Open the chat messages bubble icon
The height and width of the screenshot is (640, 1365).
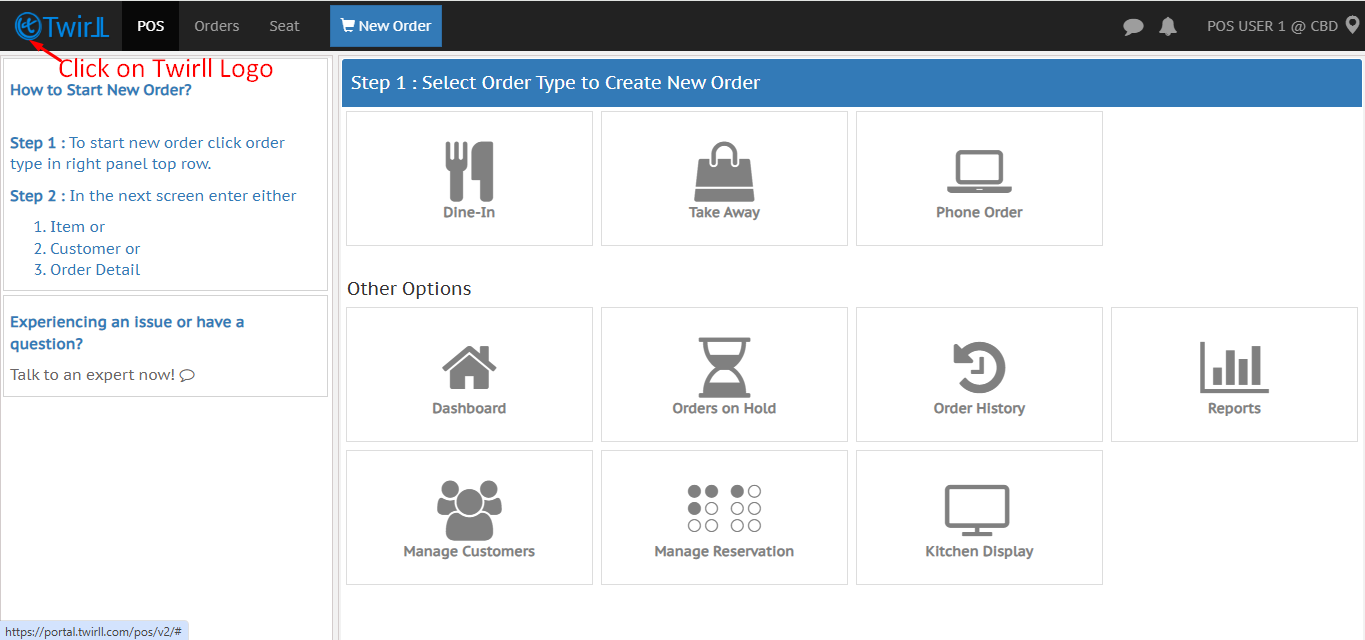pos(1133,27)
